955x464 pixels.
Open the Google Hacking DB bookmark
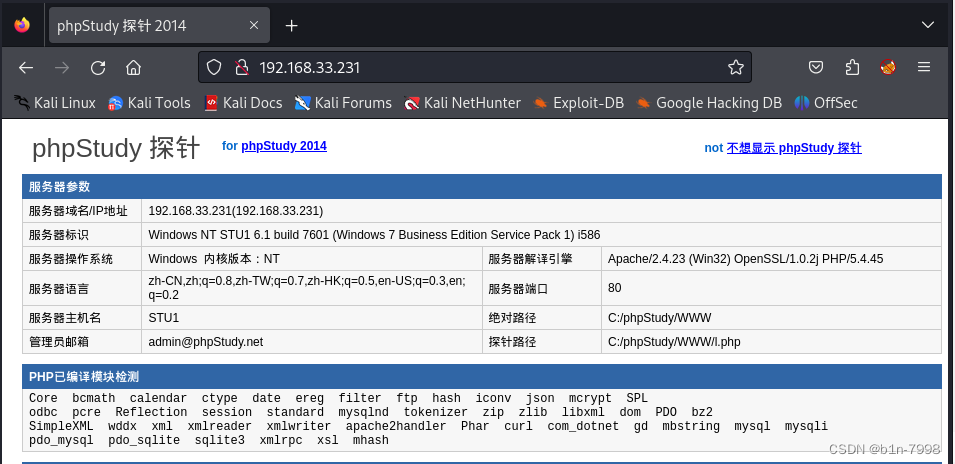point(709,103)
